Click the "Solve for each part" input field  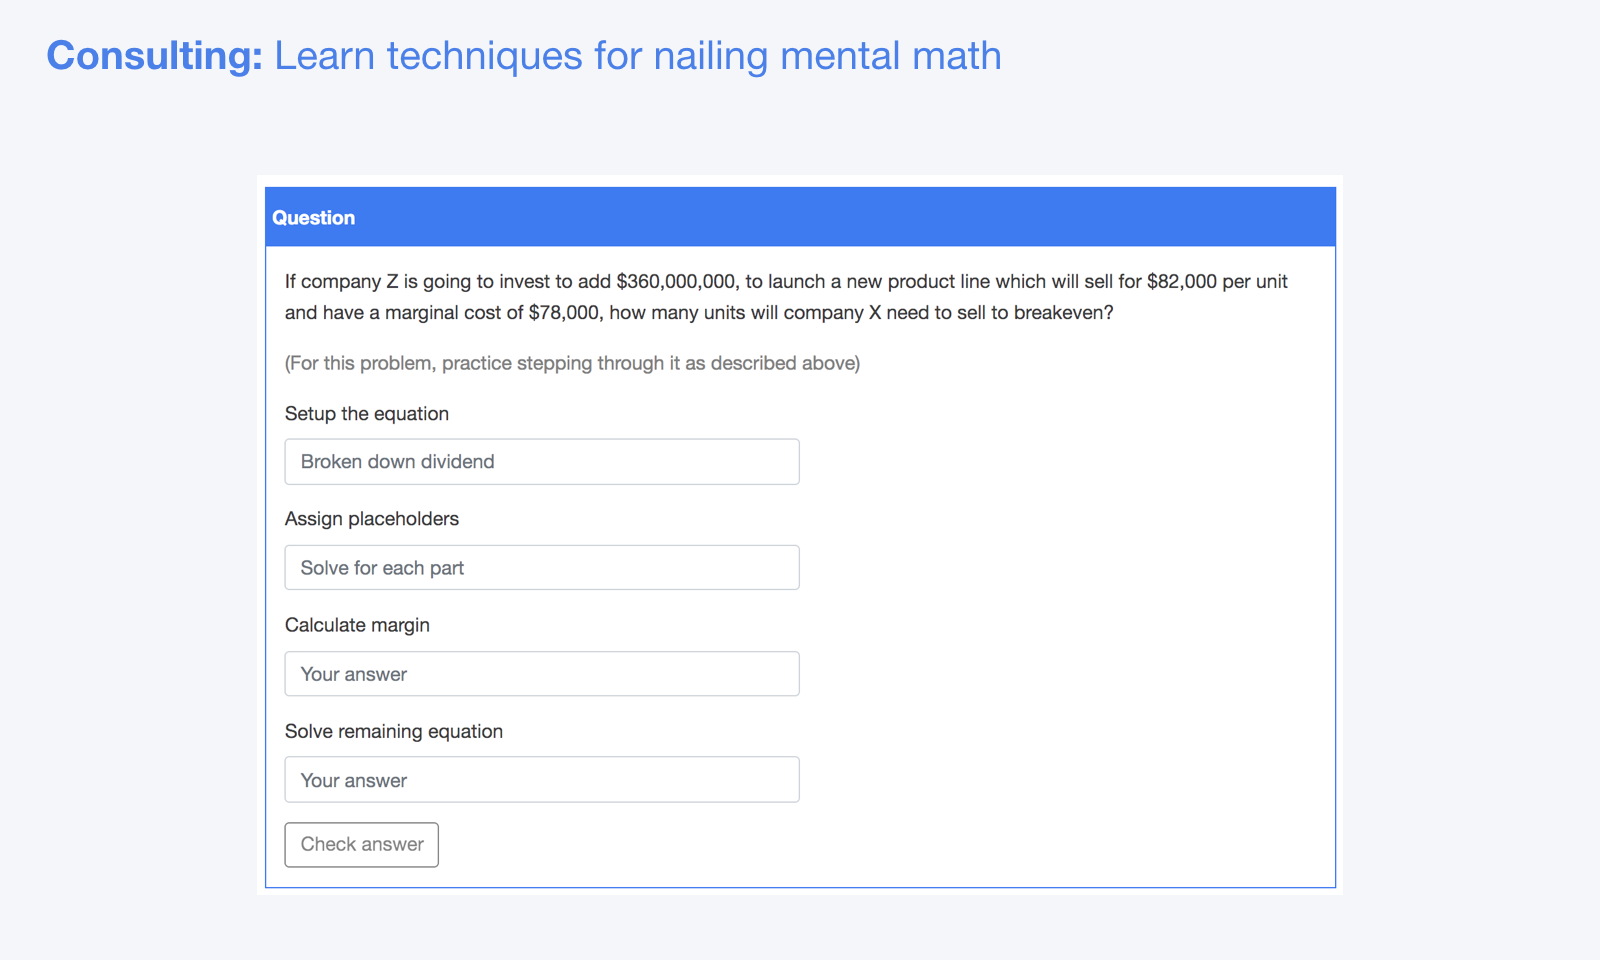click(541, 567)
